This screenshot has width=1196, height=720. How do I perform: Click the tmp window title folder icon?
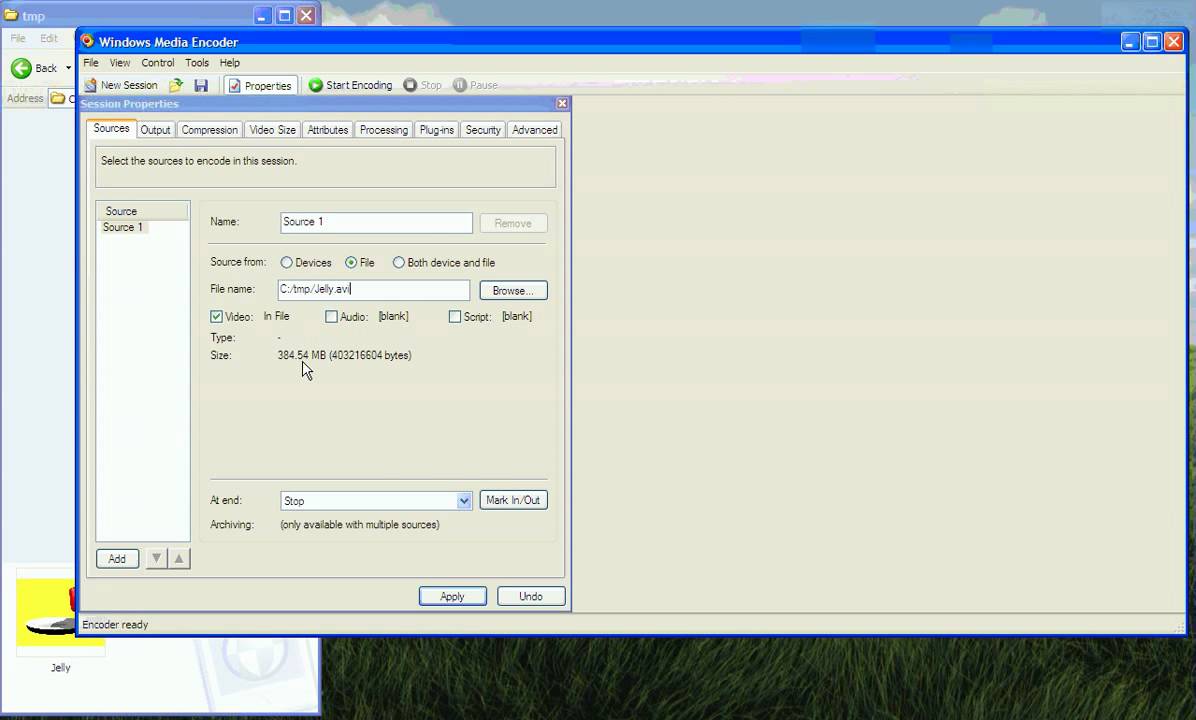[x=11, y=14]
